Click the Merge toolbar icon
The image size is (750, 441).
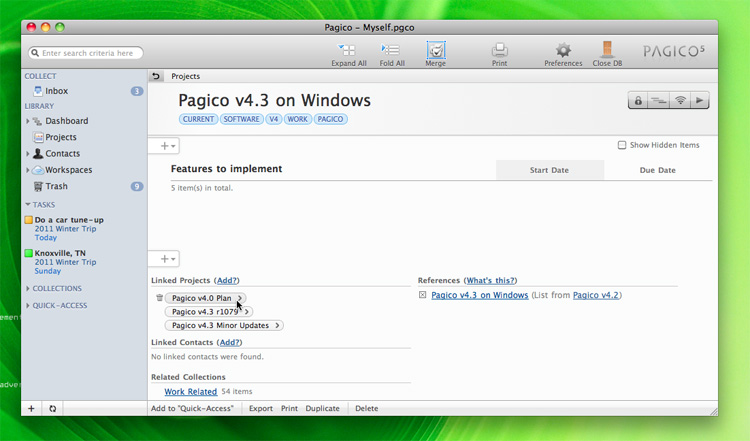[x=436, y=50]
